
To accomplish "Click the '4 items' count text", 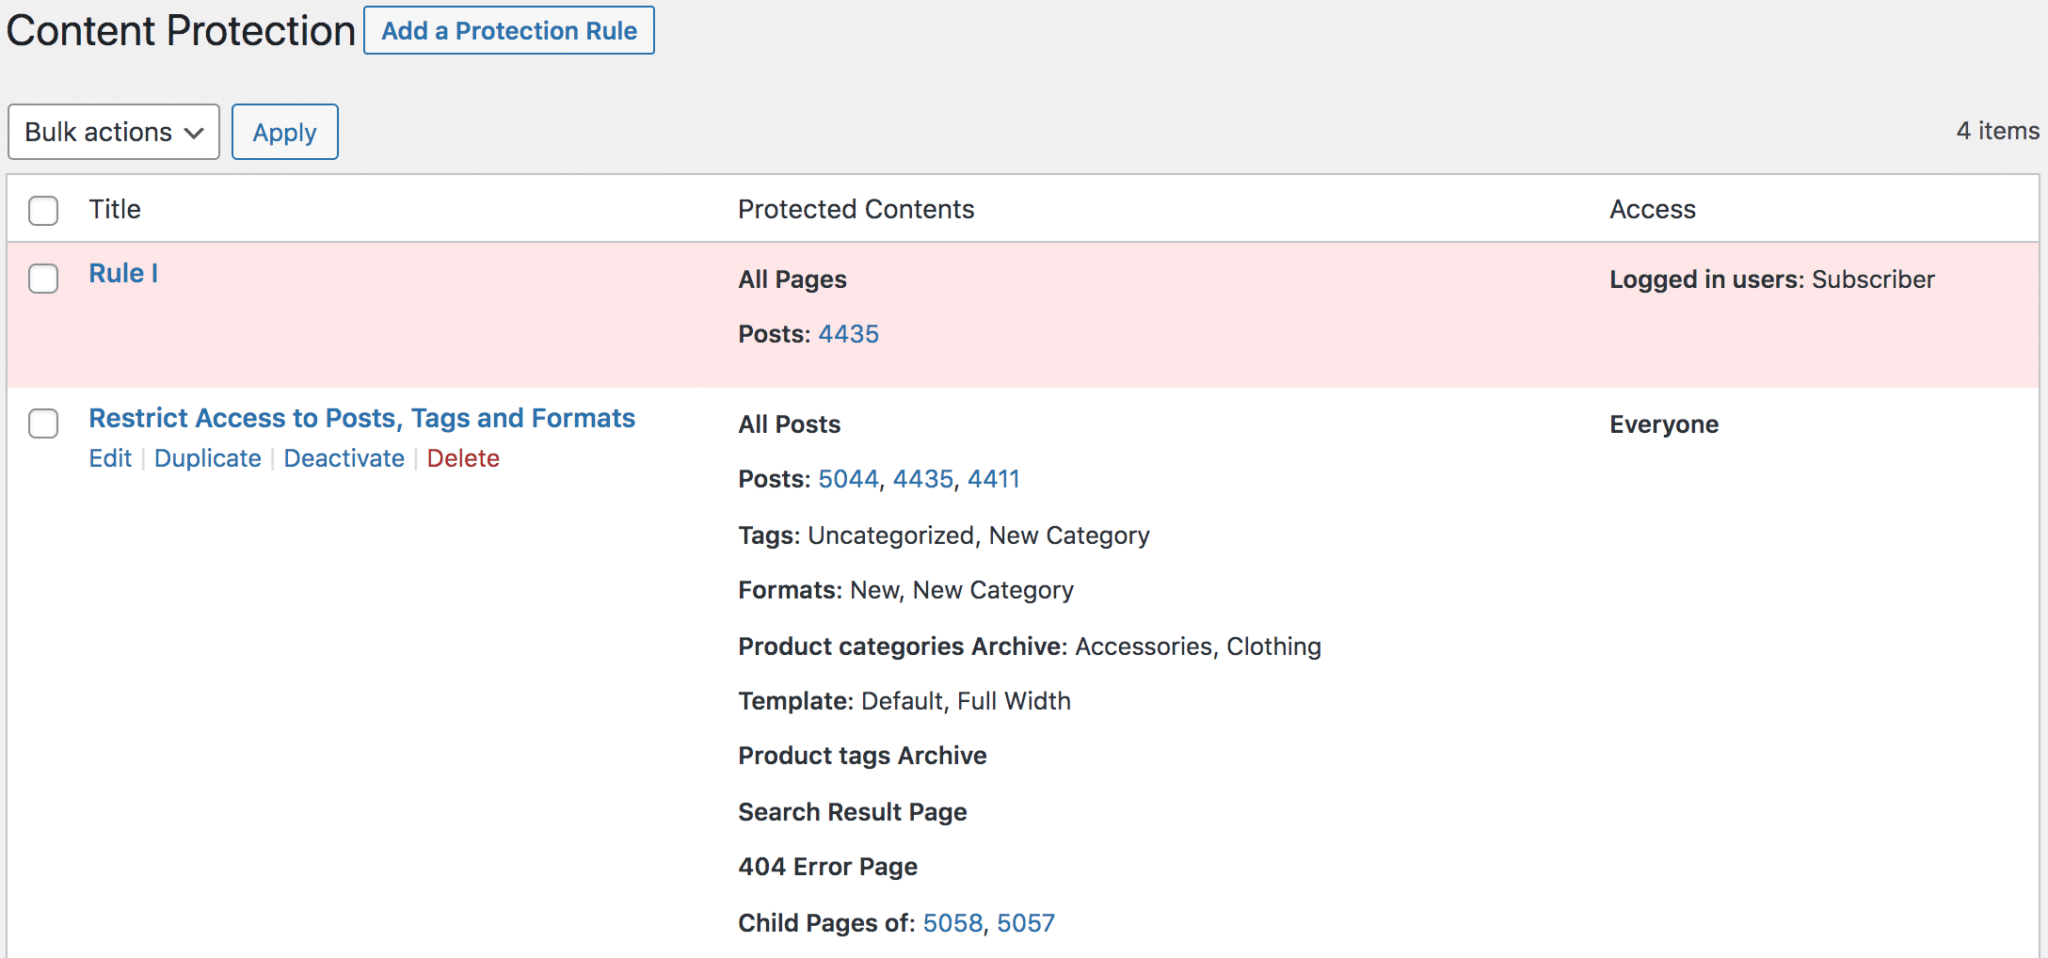I will coord(1998,131).
